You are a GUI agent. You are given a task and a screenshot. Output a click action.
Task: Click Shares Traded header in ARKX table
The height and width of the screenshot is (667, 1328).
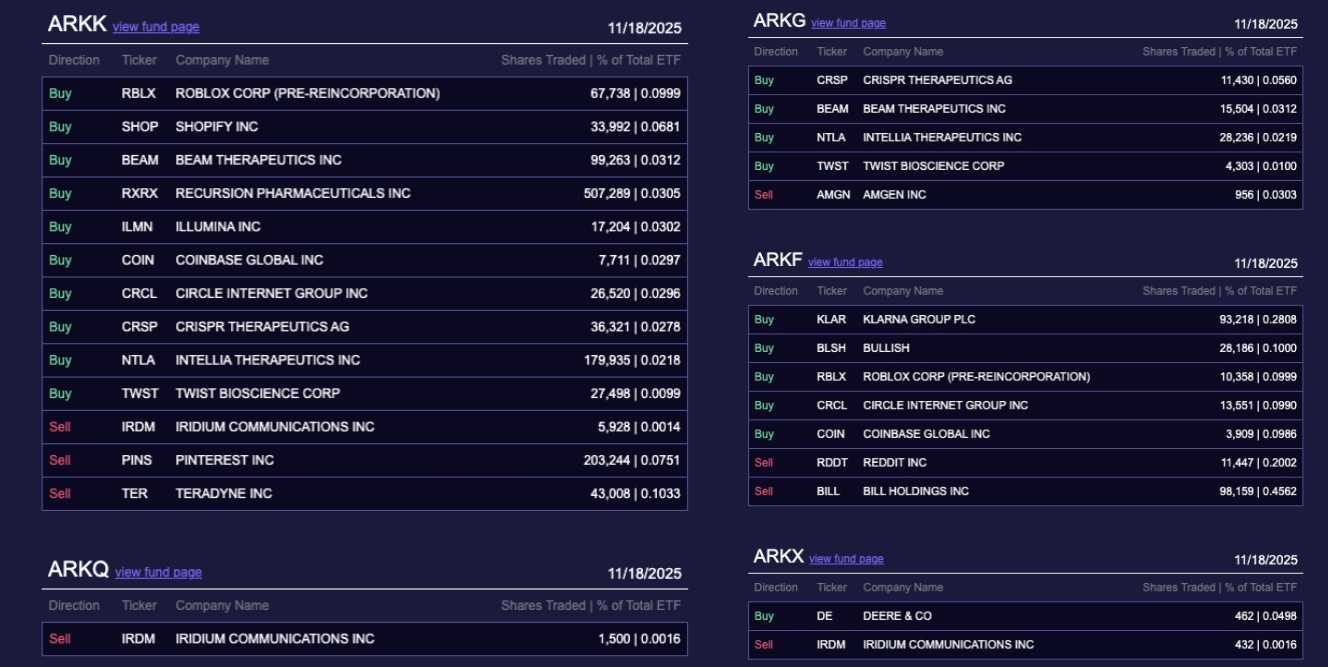click(x=1219, y=588)
